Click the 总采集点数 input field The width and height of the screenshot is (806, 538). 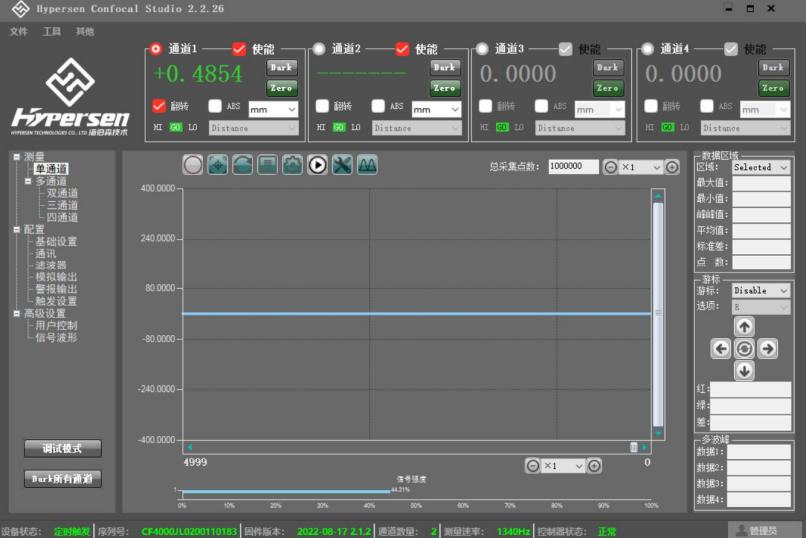click(x=573, y=166)
